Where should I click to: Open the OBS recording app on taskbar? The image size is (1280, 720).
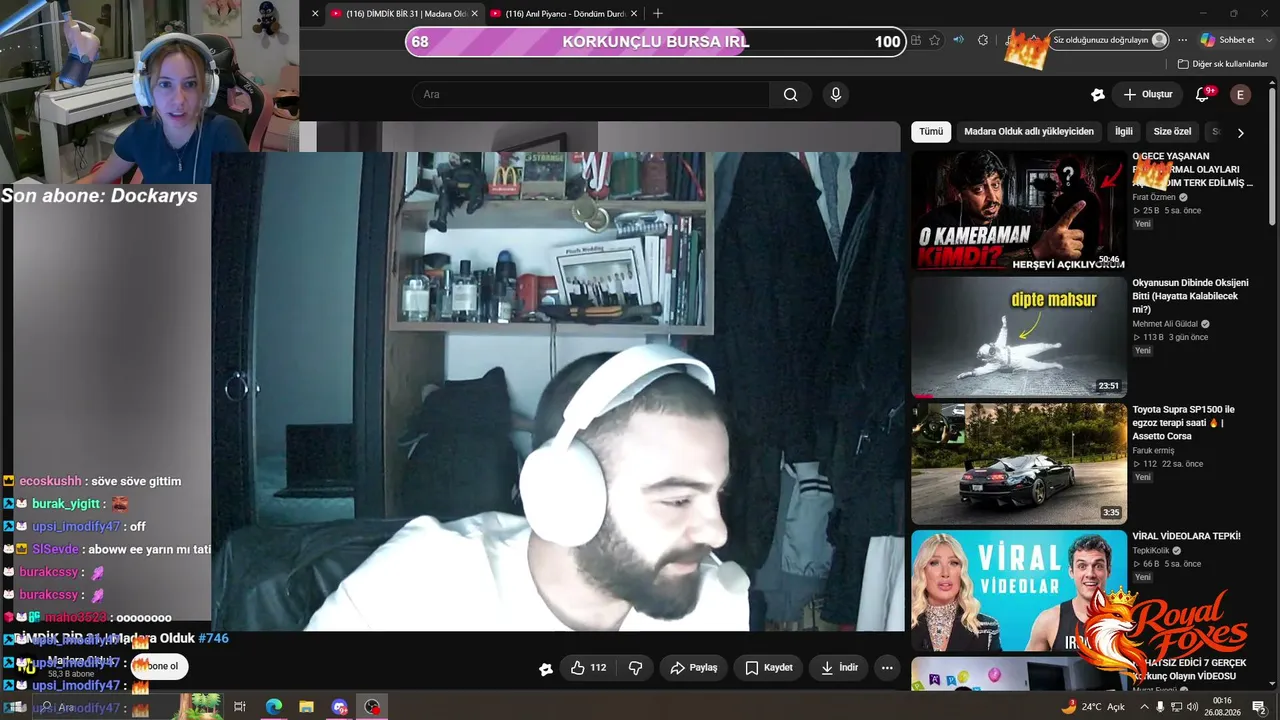[x=373, y=707]
